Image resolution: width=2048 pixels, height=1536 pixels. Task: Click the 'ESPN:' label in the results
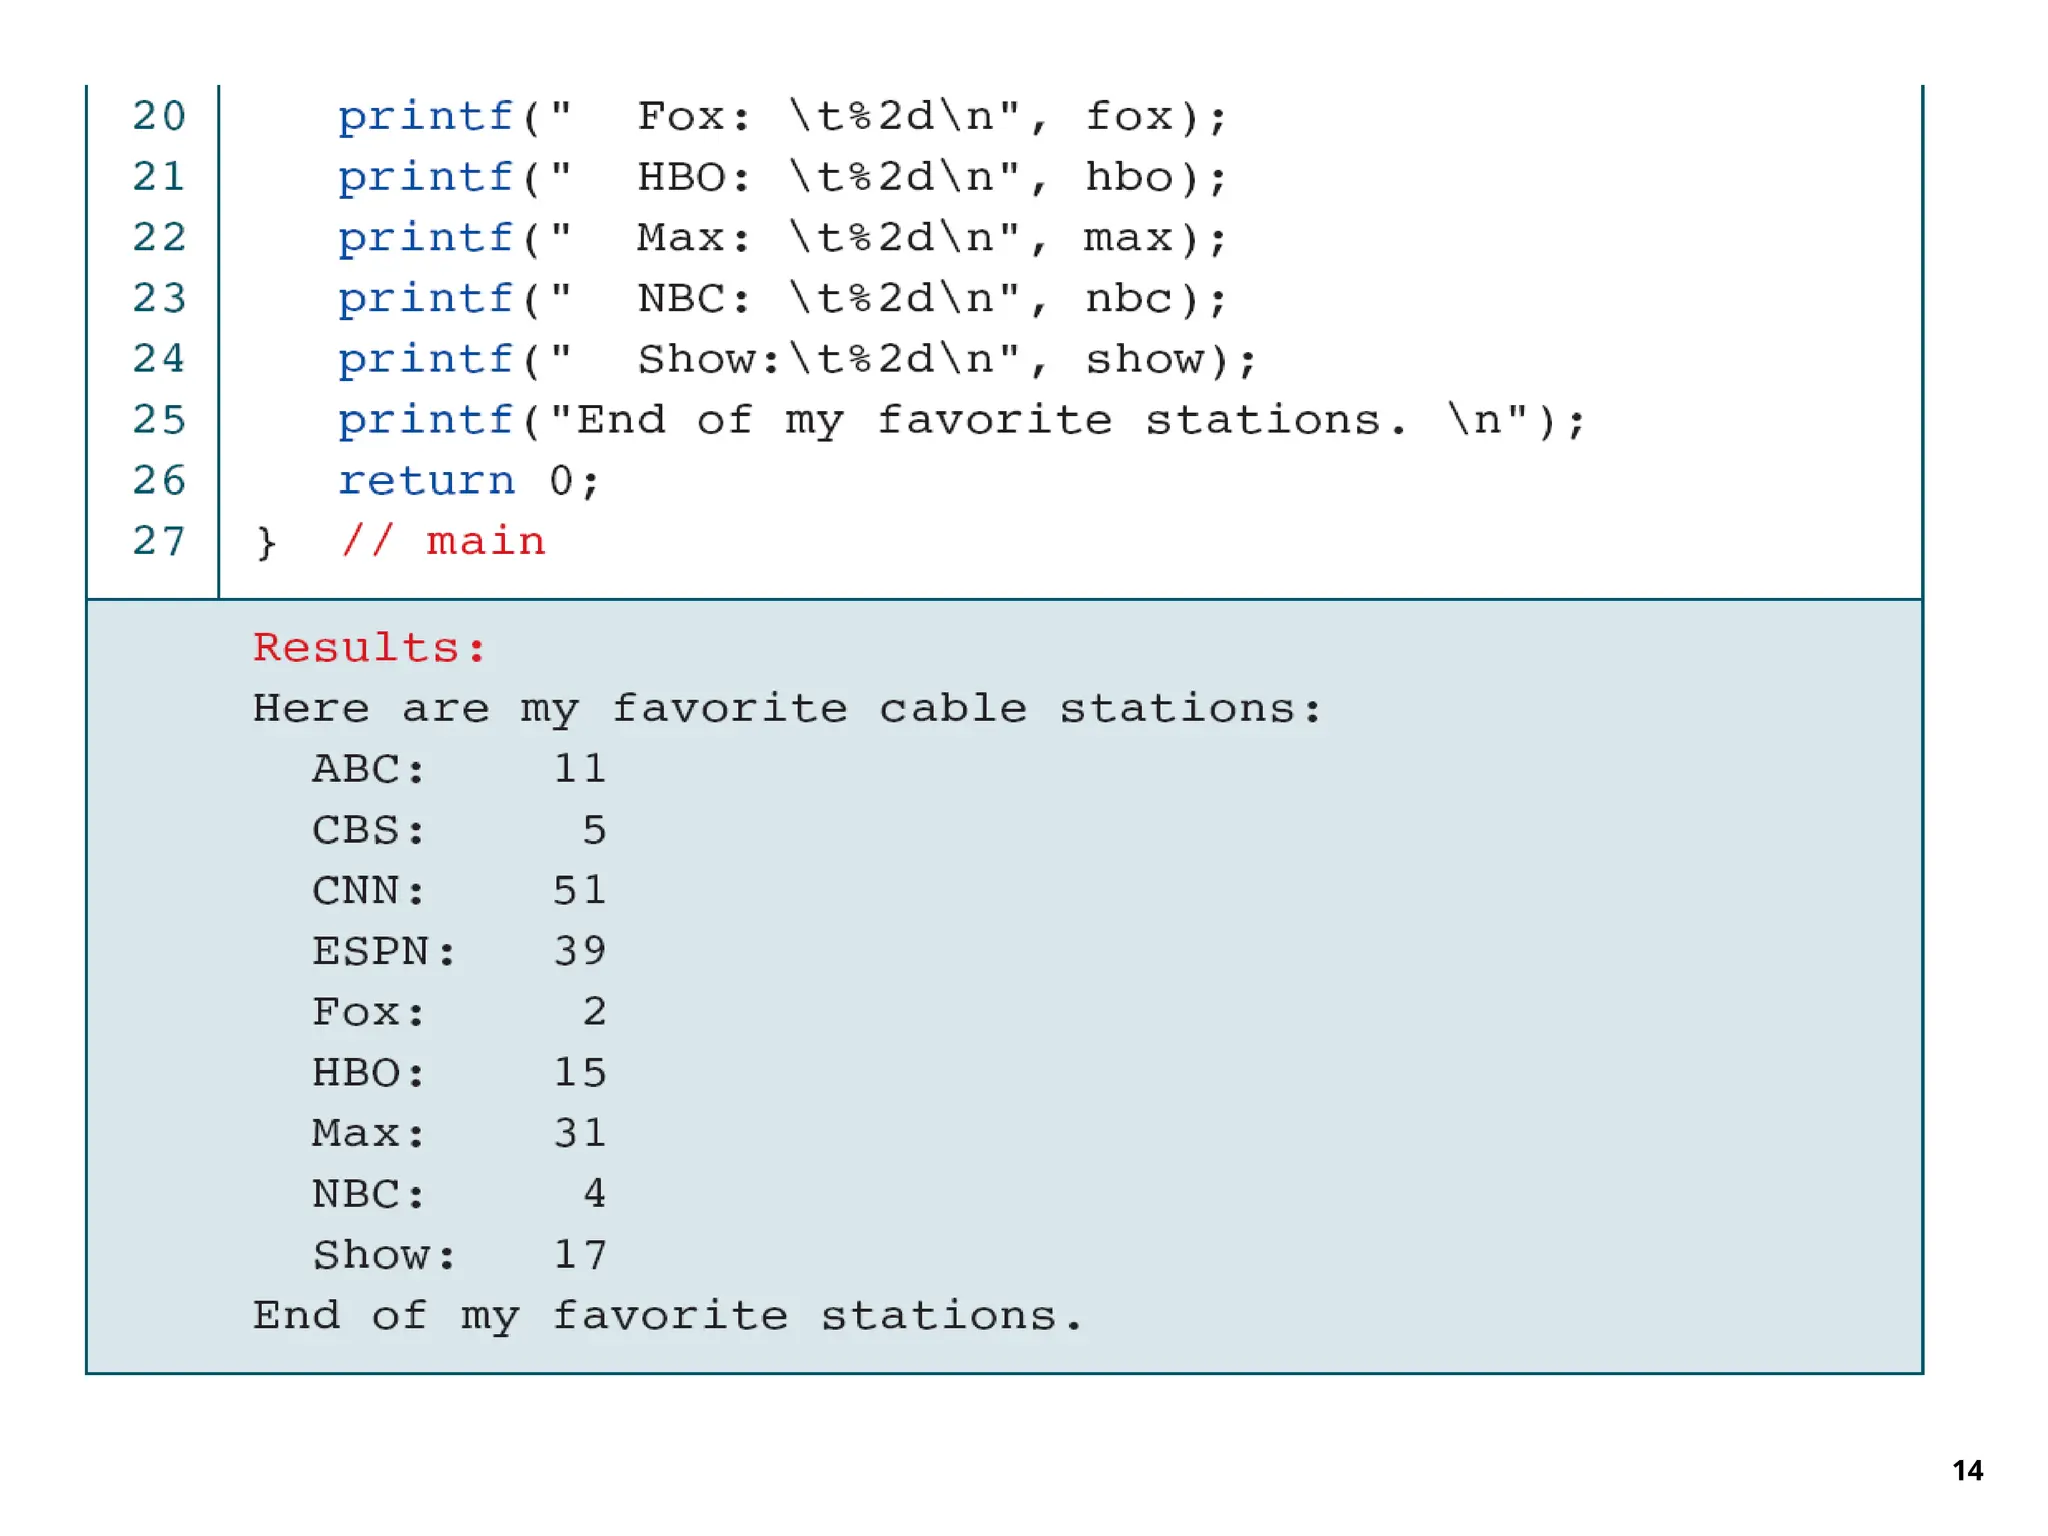(x=384, y=952)
